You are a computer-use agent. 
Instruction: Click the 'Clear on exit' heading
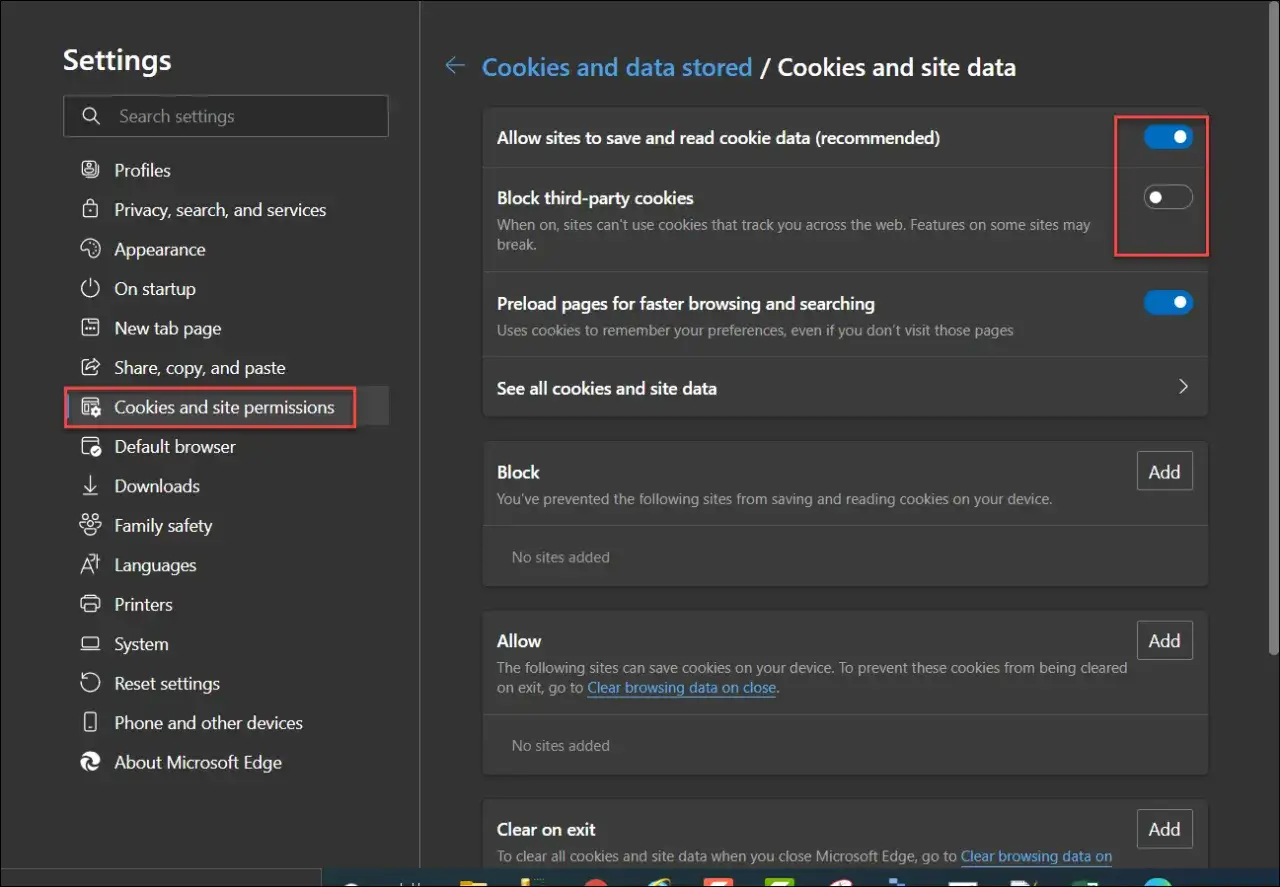tap(546, 829)
